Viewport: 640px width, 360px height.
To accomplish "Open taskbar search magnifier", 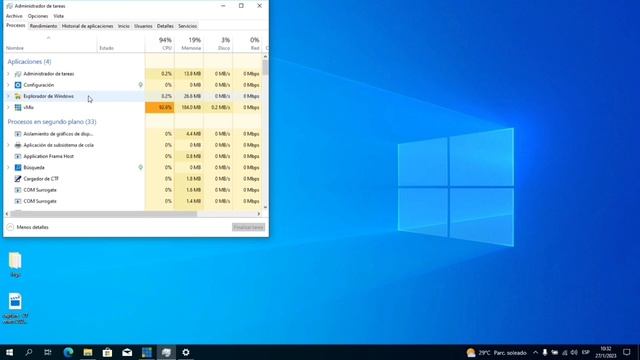I will click(x=29, y=352).
